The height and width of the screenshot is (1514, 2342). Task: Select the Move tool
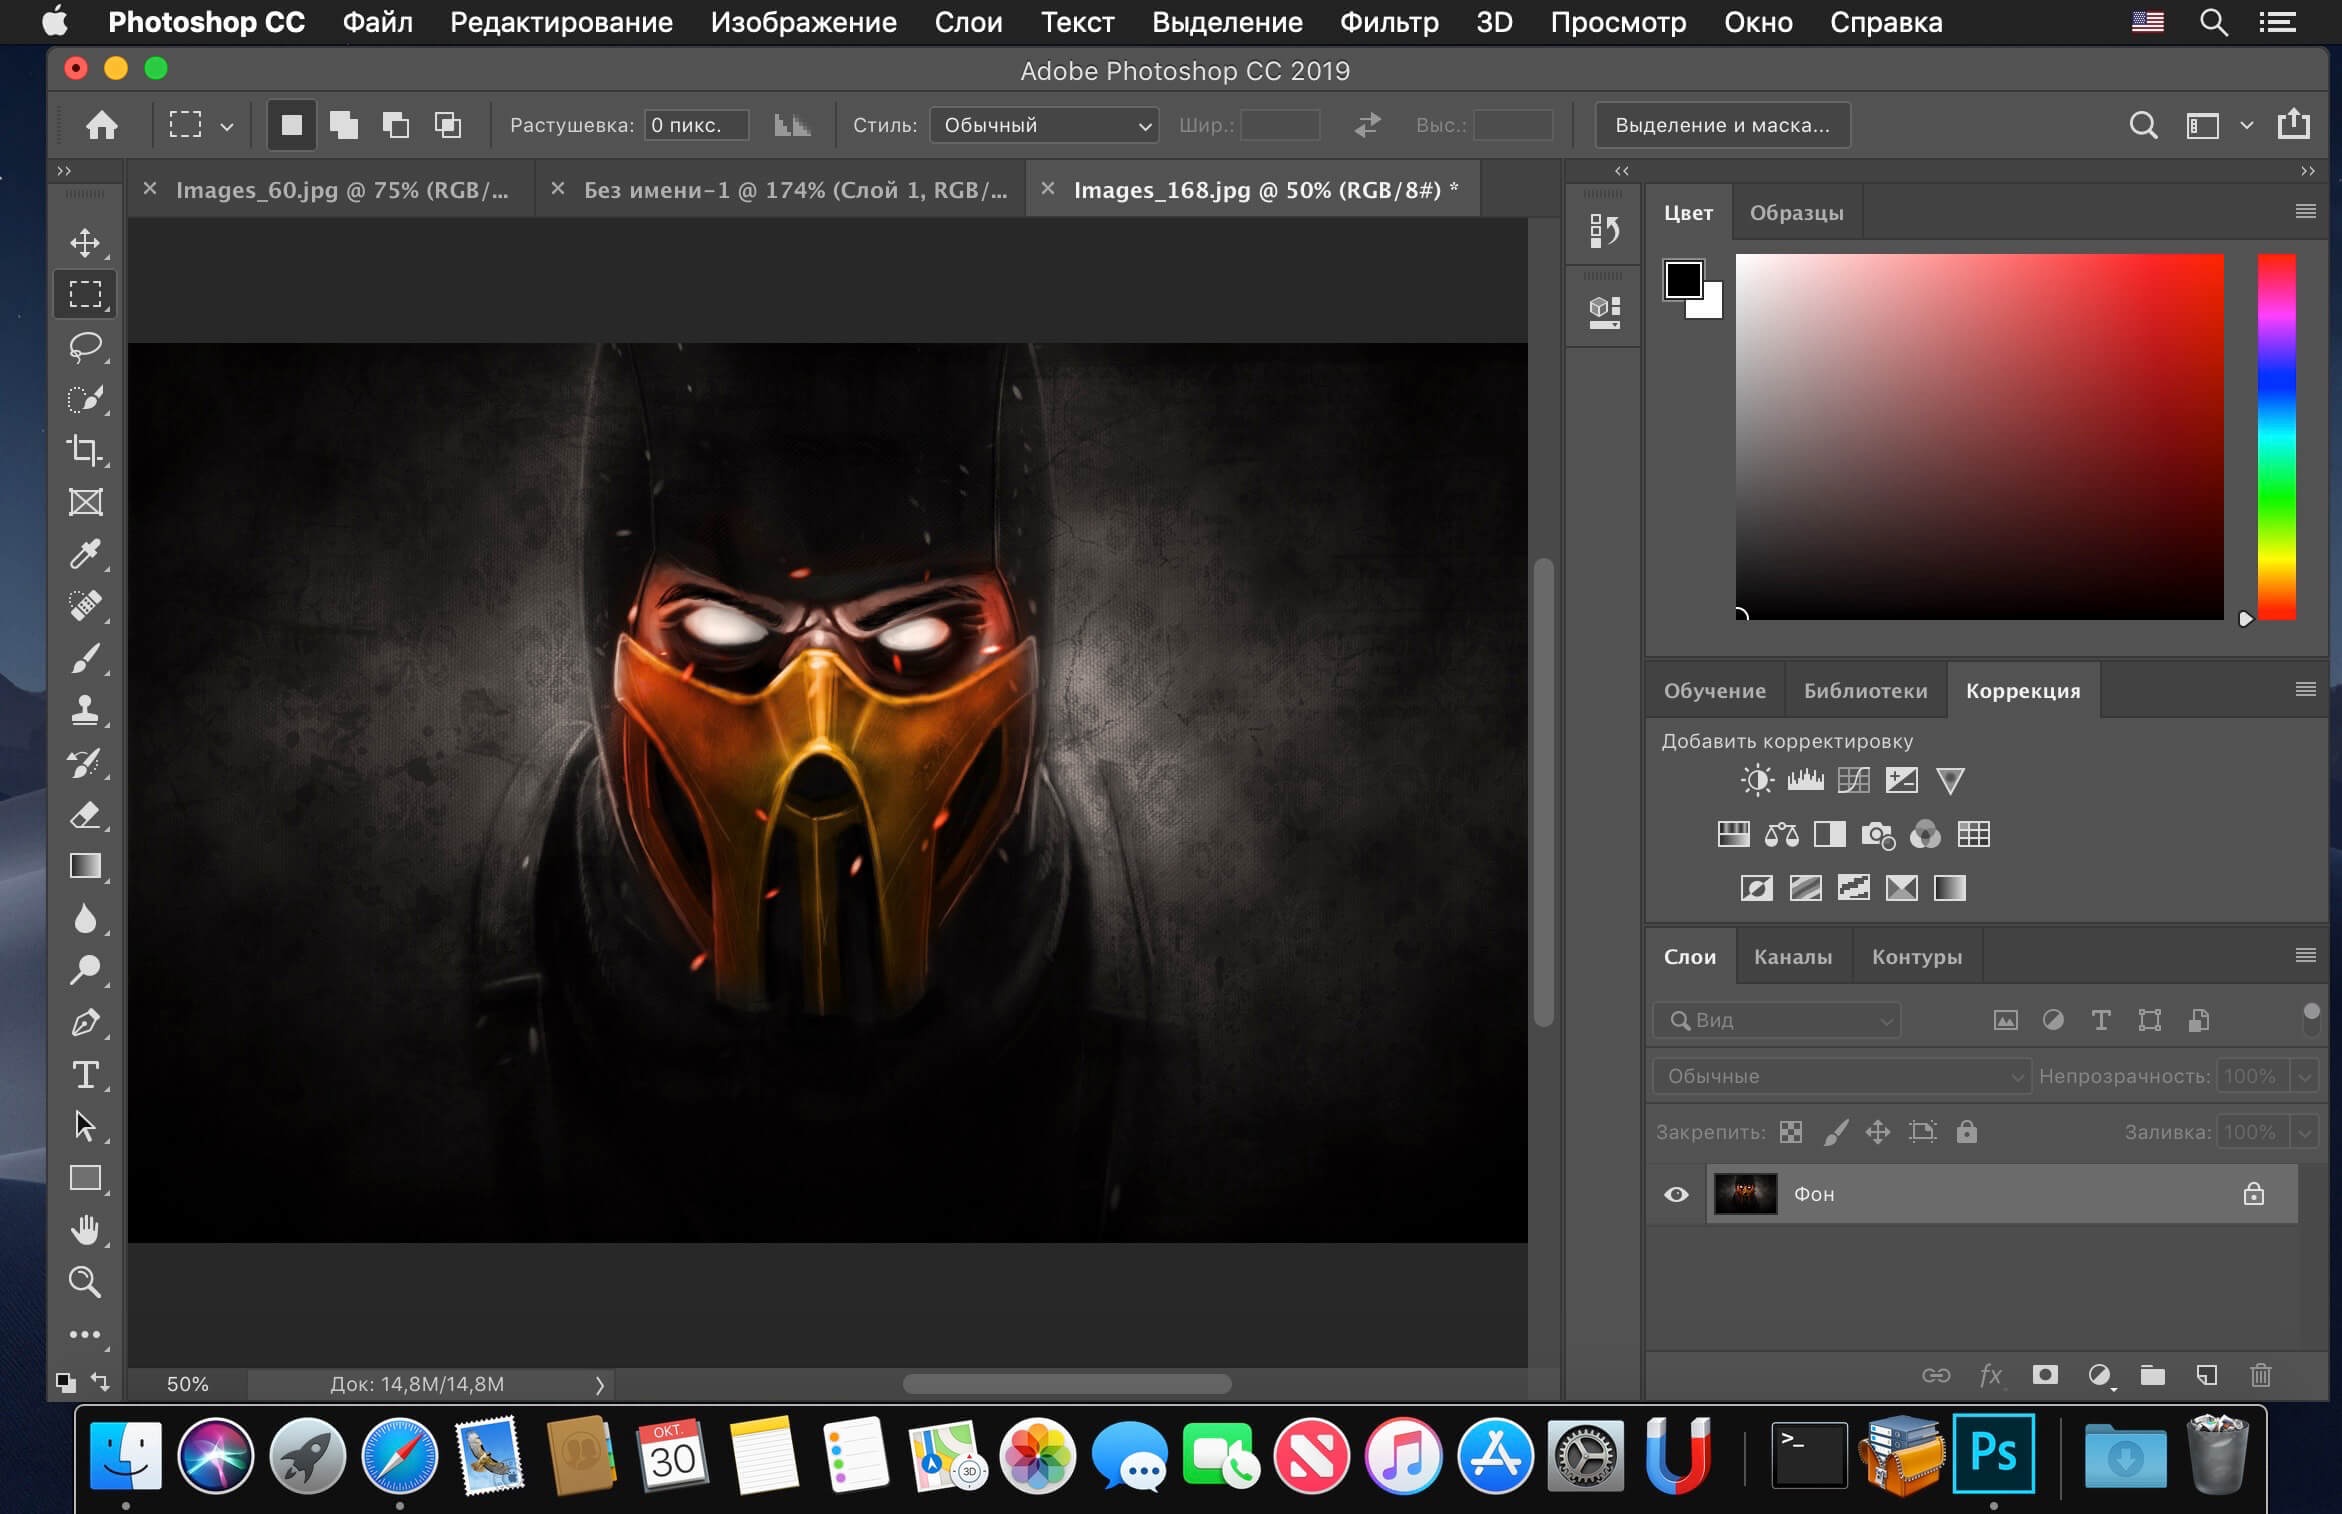click(85, 242)
